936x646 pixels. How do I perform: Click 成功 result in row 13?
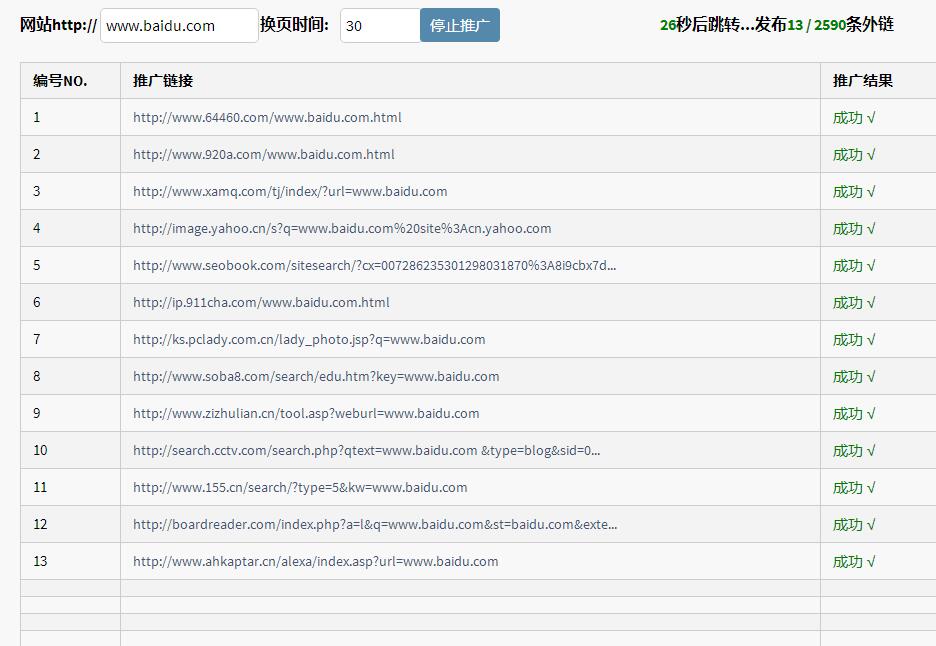pos(854,562)
